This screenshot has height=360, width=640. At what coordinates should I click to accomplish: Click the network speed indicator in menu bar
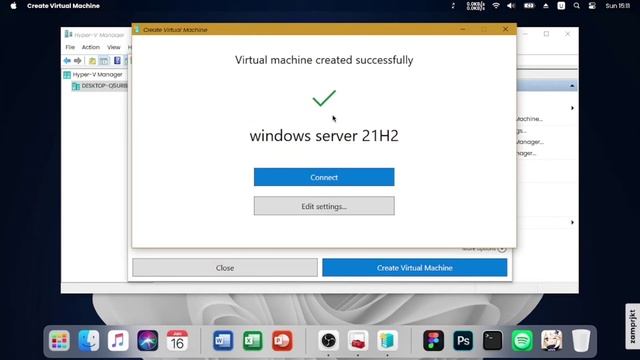[x=476, y=6]
